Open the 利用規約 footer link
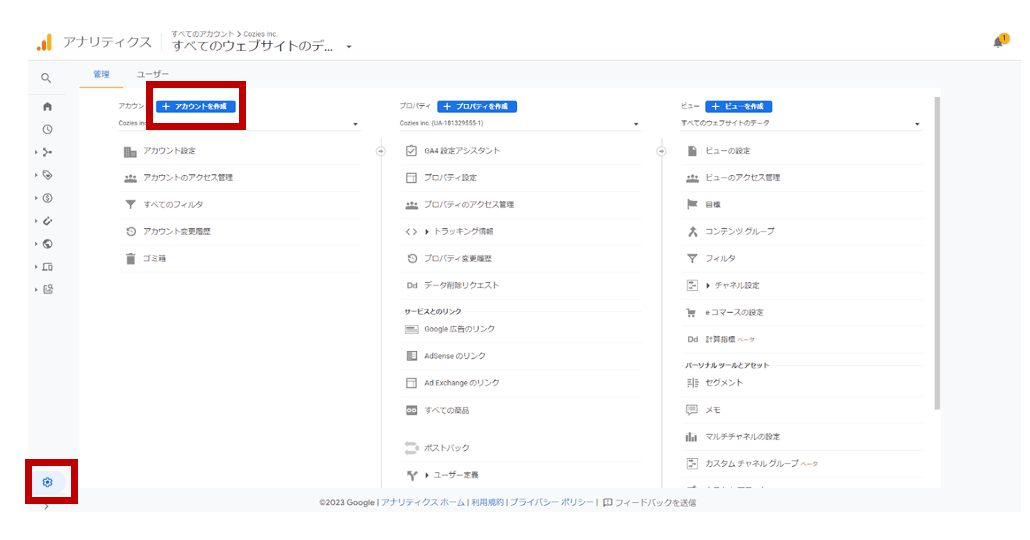This screenshot has height=540, width=1030. (487, 503)
